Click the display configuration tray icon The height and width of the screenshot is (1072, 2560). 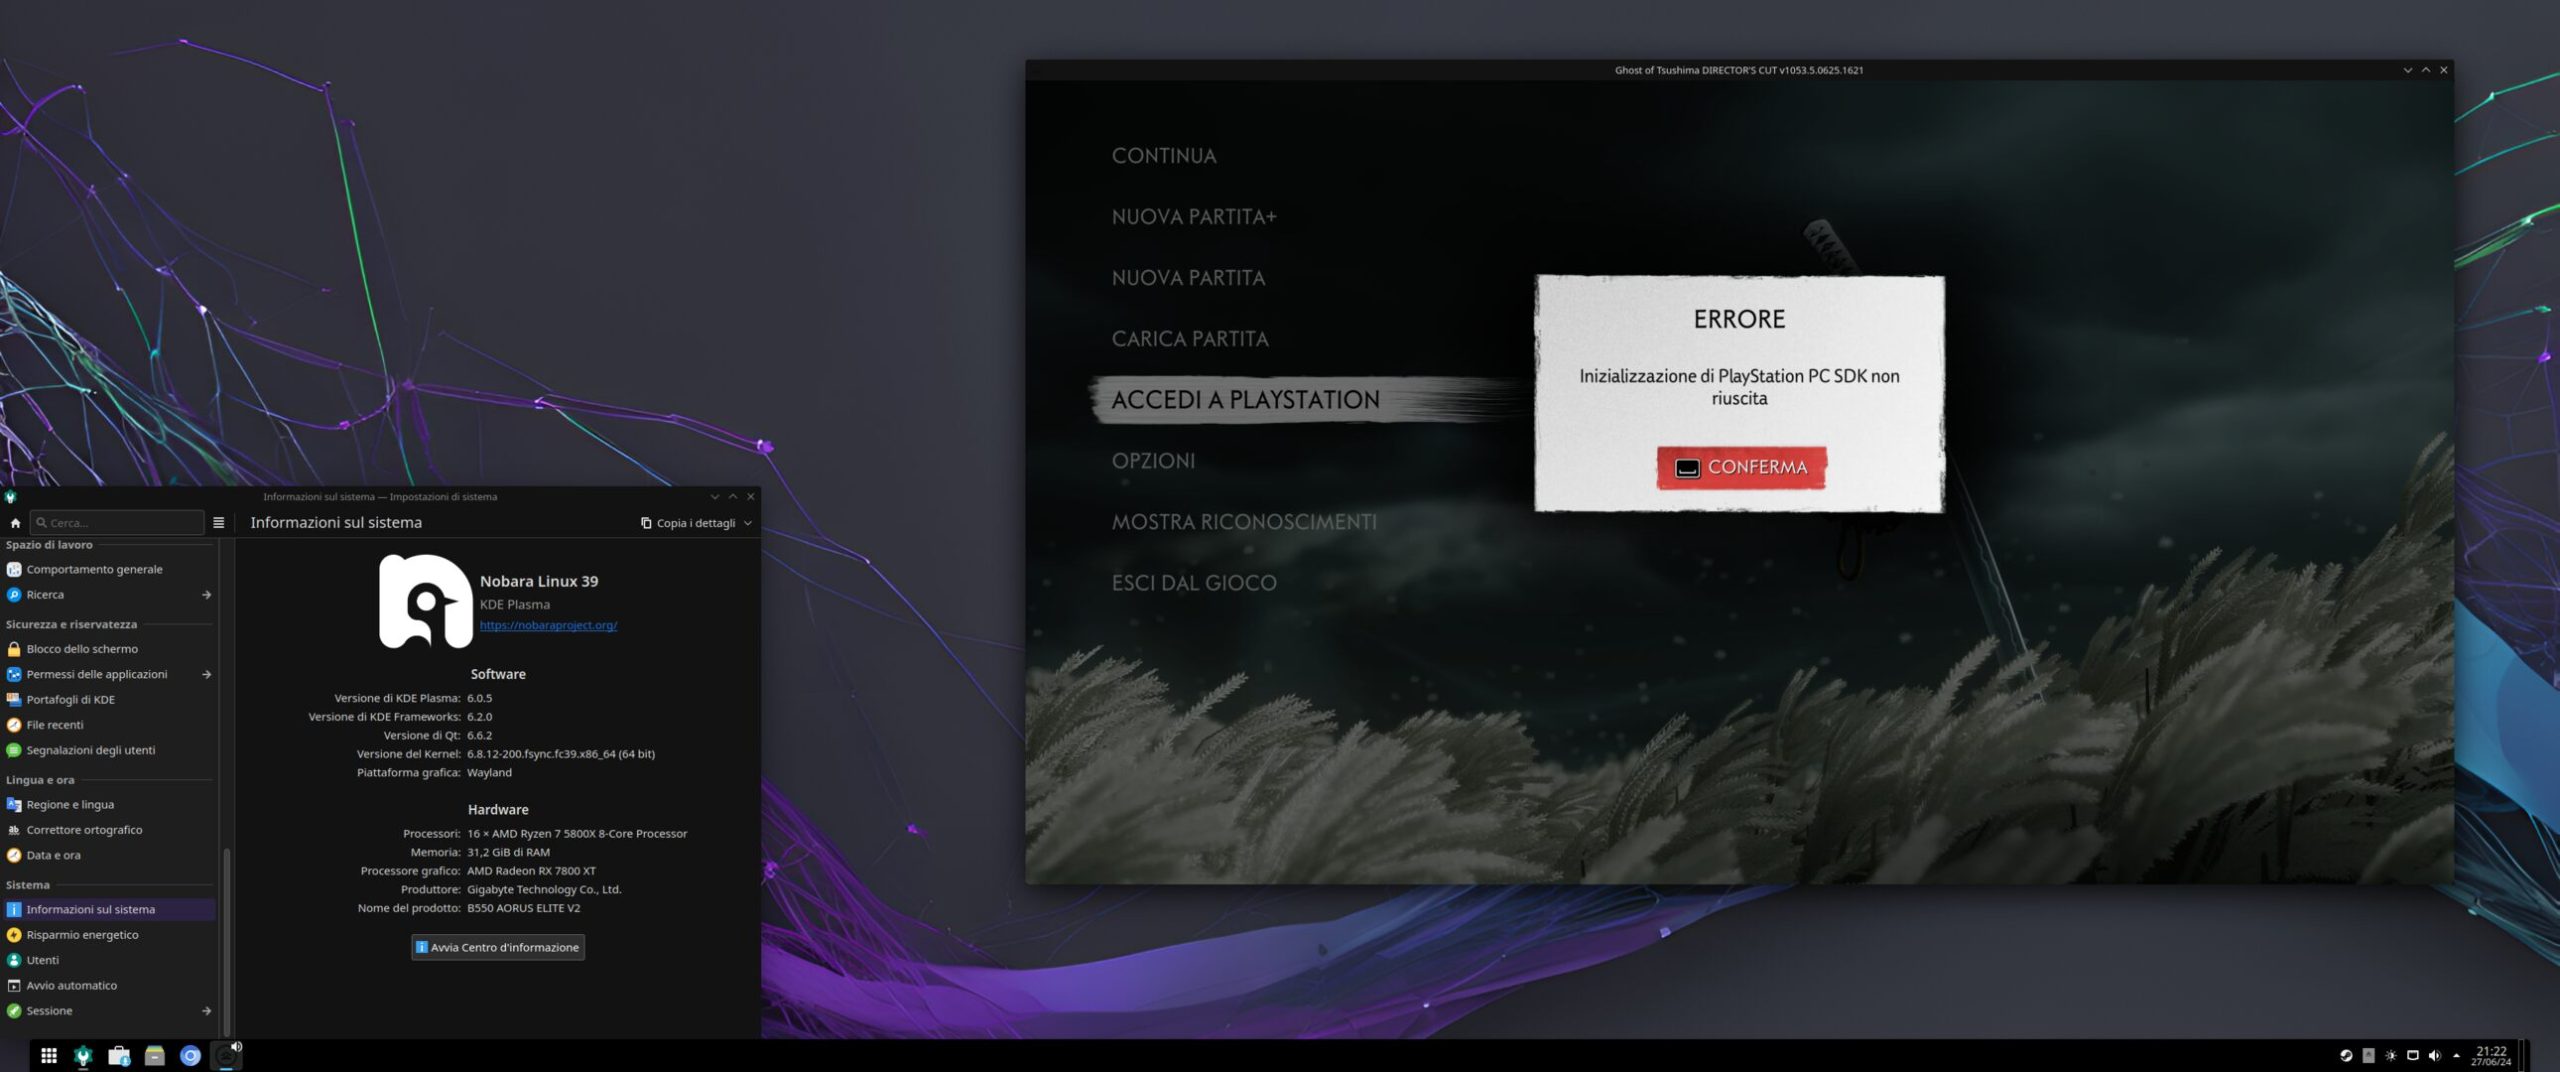2412,1056
